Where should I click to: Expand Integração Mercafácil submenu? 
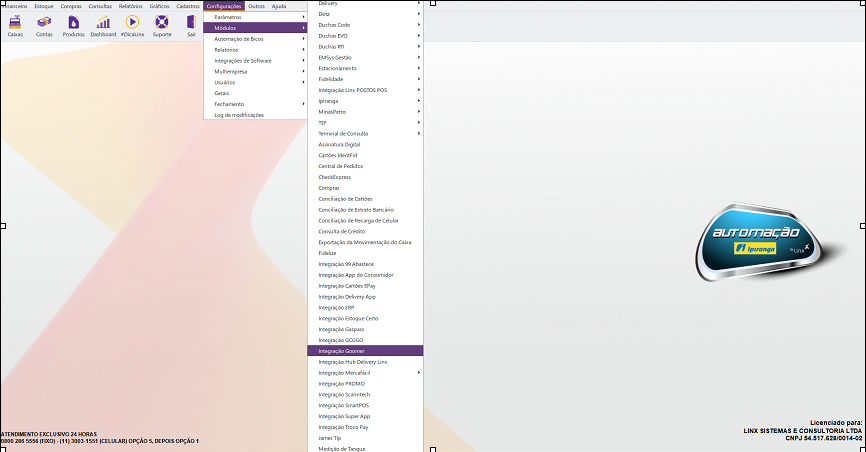coord(365,372)
